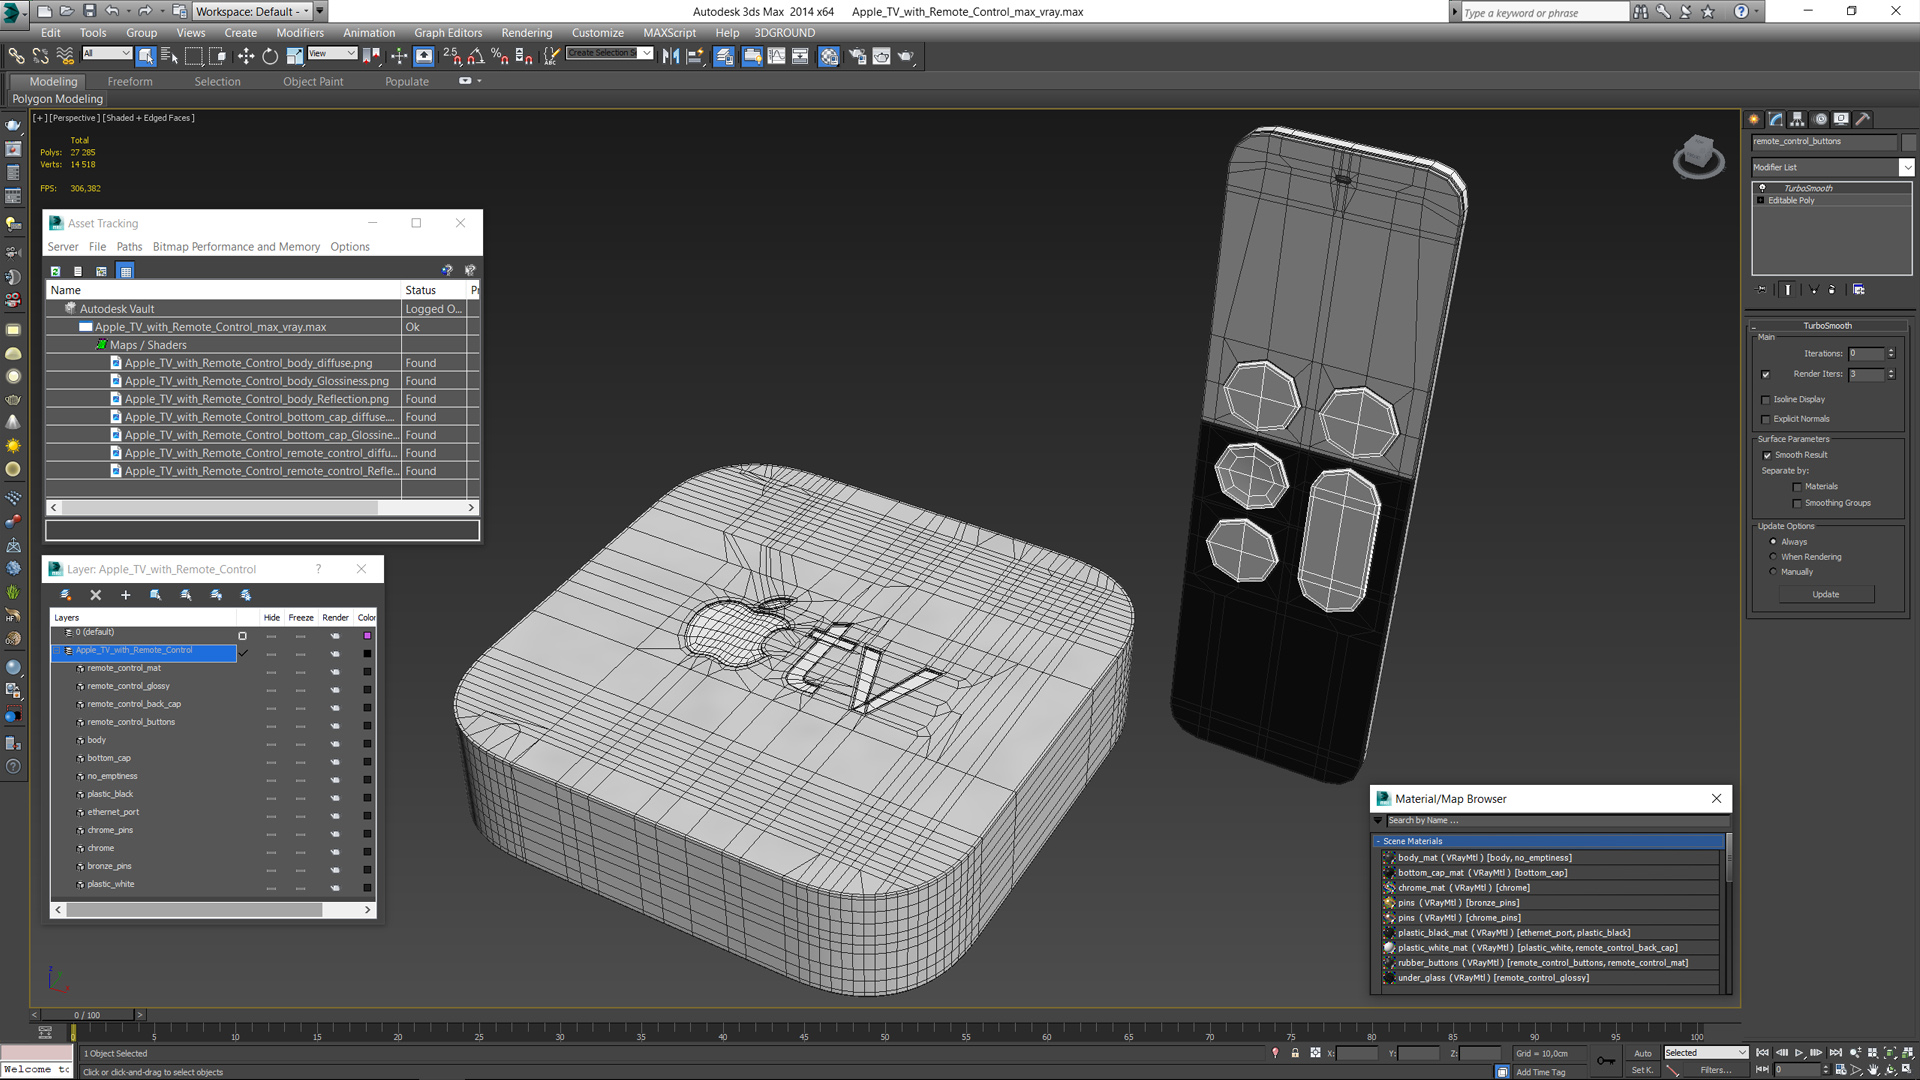Click the ViewCube in the viewport
Viewport: 1920px width, 1080px height.
tap(1698, 156)
